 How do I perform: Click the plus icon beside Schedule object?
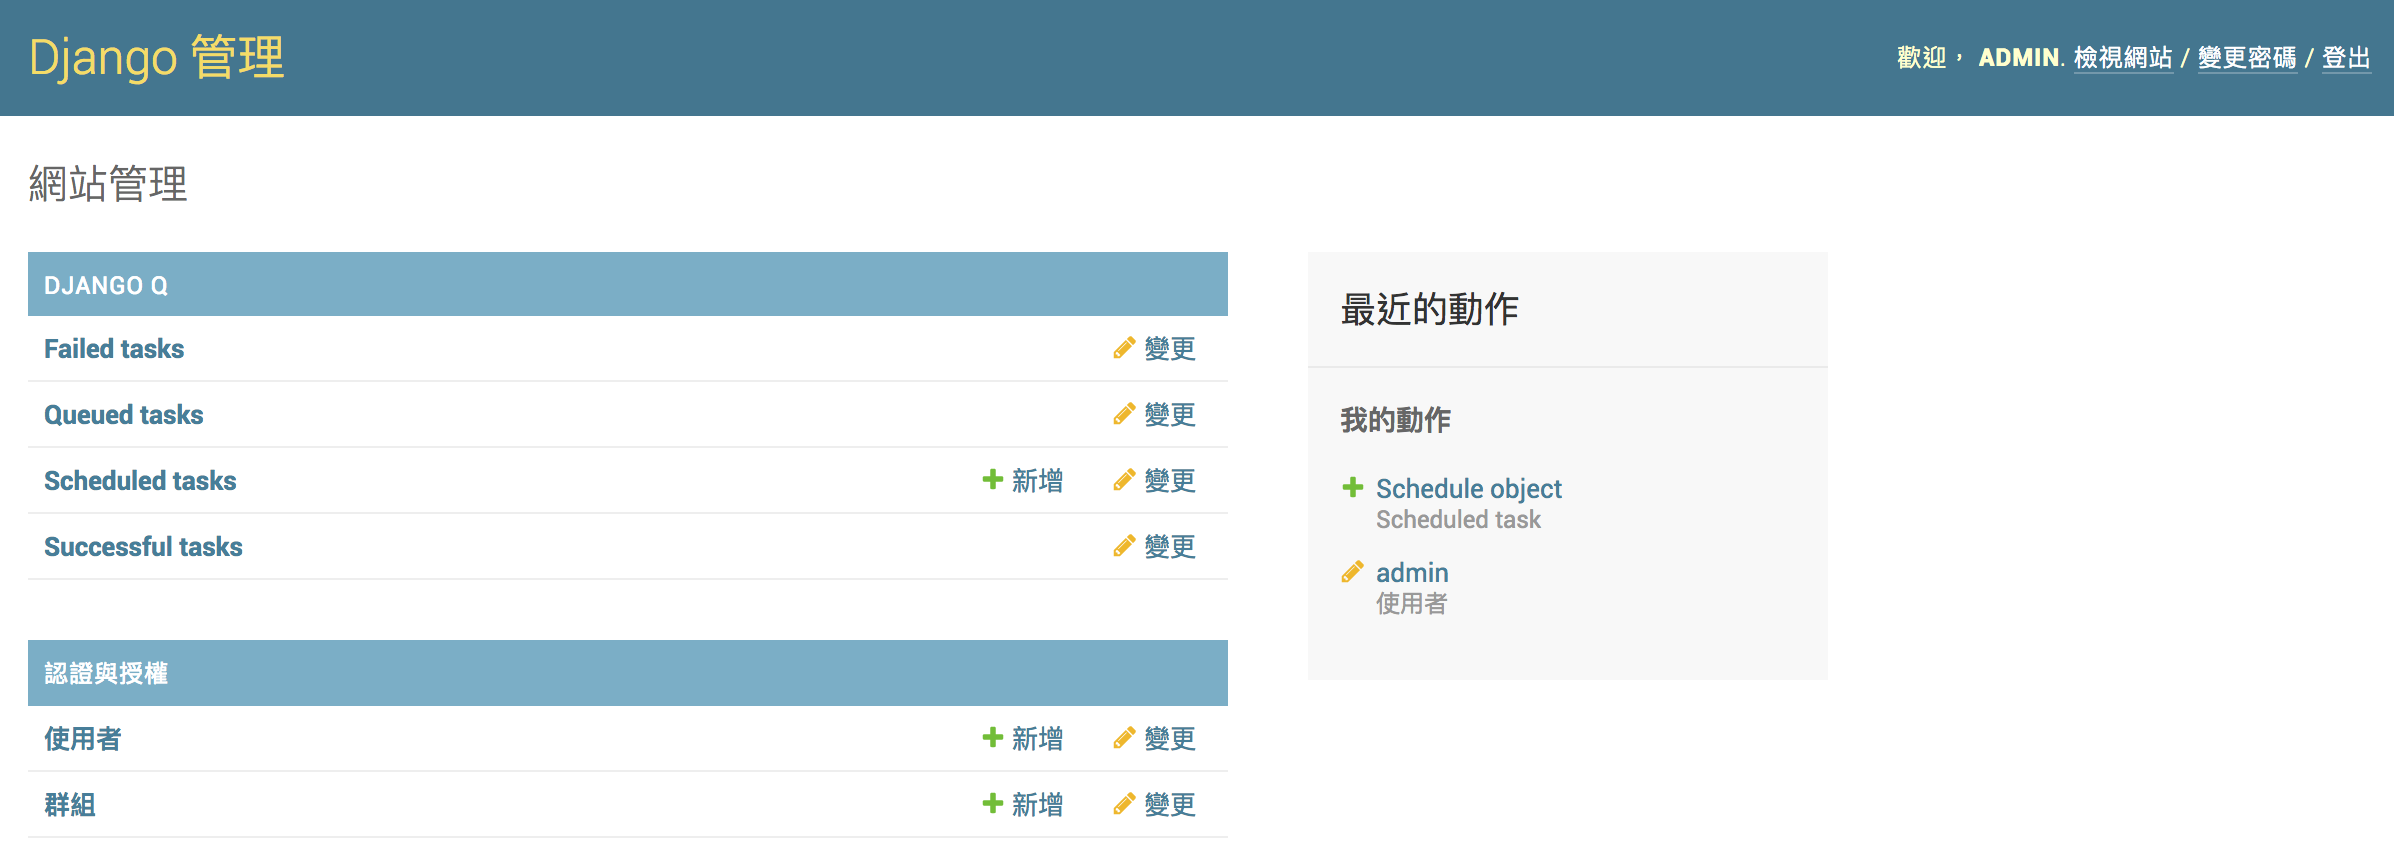(x=1352, y=487)
